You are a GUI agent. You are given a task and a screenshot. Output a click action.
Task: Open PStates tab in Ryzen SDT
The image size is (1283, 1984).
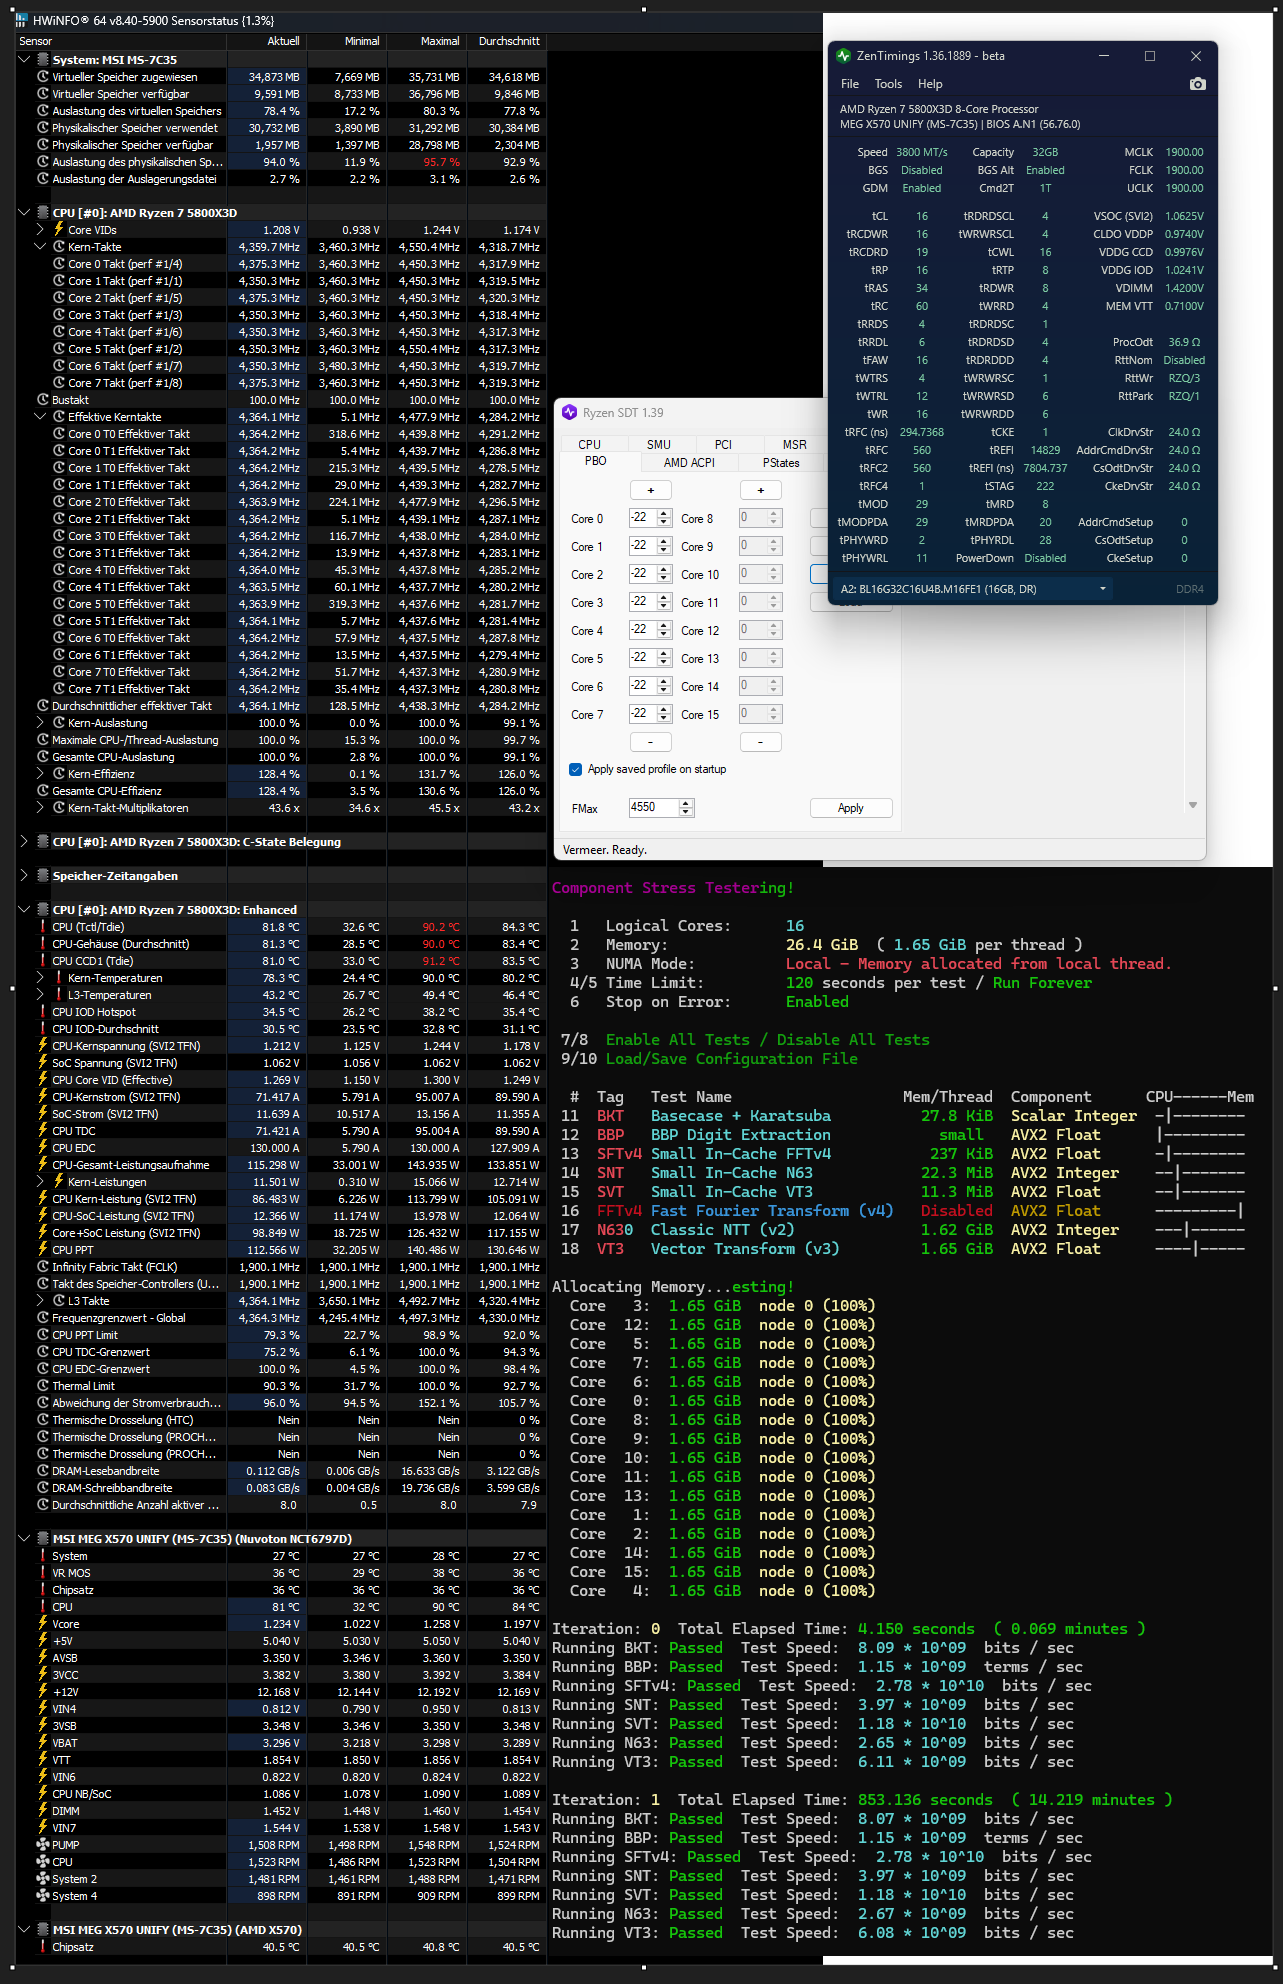(x=781, y=462)
